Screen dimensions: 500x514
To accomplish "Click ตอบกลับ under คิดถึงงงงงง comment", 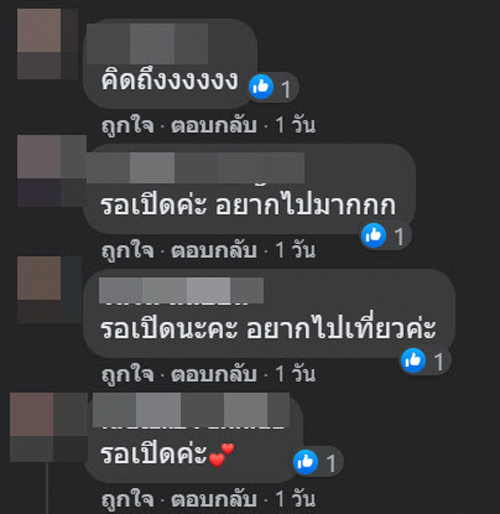I will click(214, 126).
